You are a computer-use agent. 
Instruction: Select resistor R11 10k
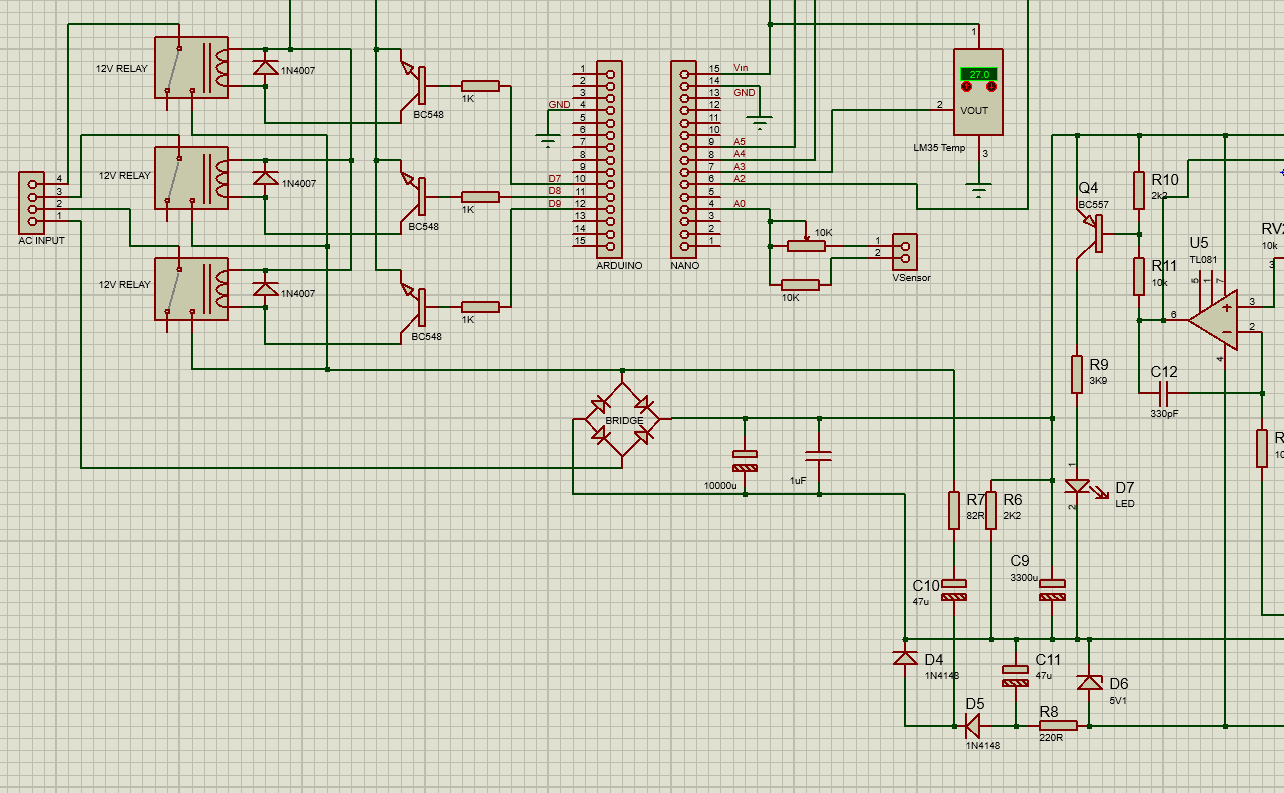click(1138, 276)
